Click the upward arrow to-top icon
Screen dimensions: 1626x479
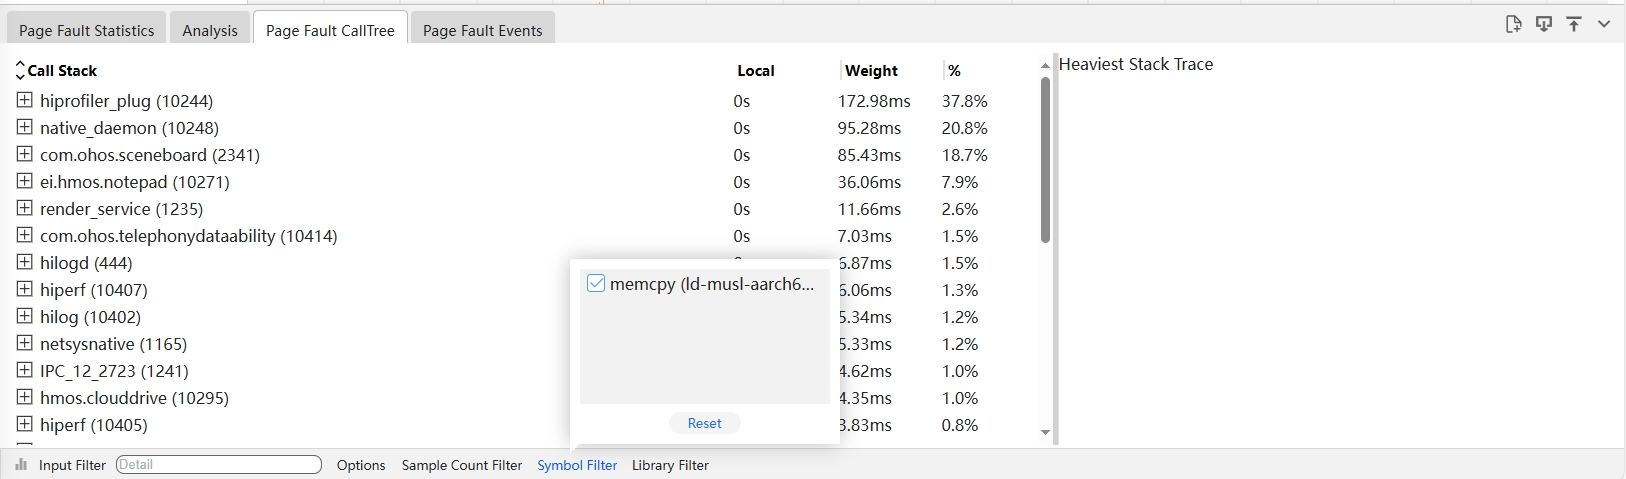1574,24
